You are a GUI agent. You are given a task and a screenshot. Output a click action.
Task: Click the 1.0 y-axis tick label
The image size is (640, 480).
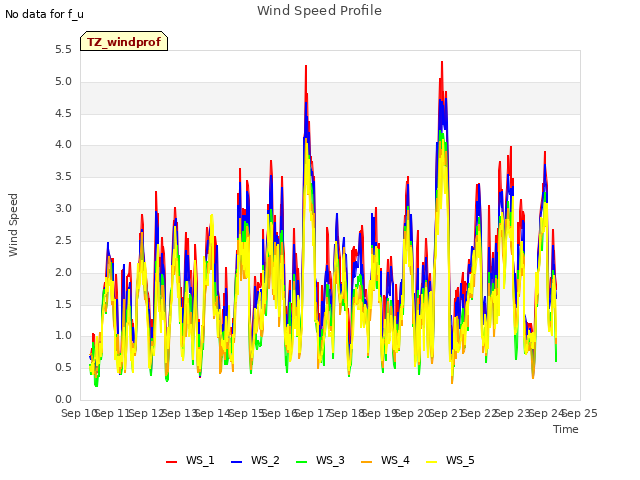[x=63, y=336]
